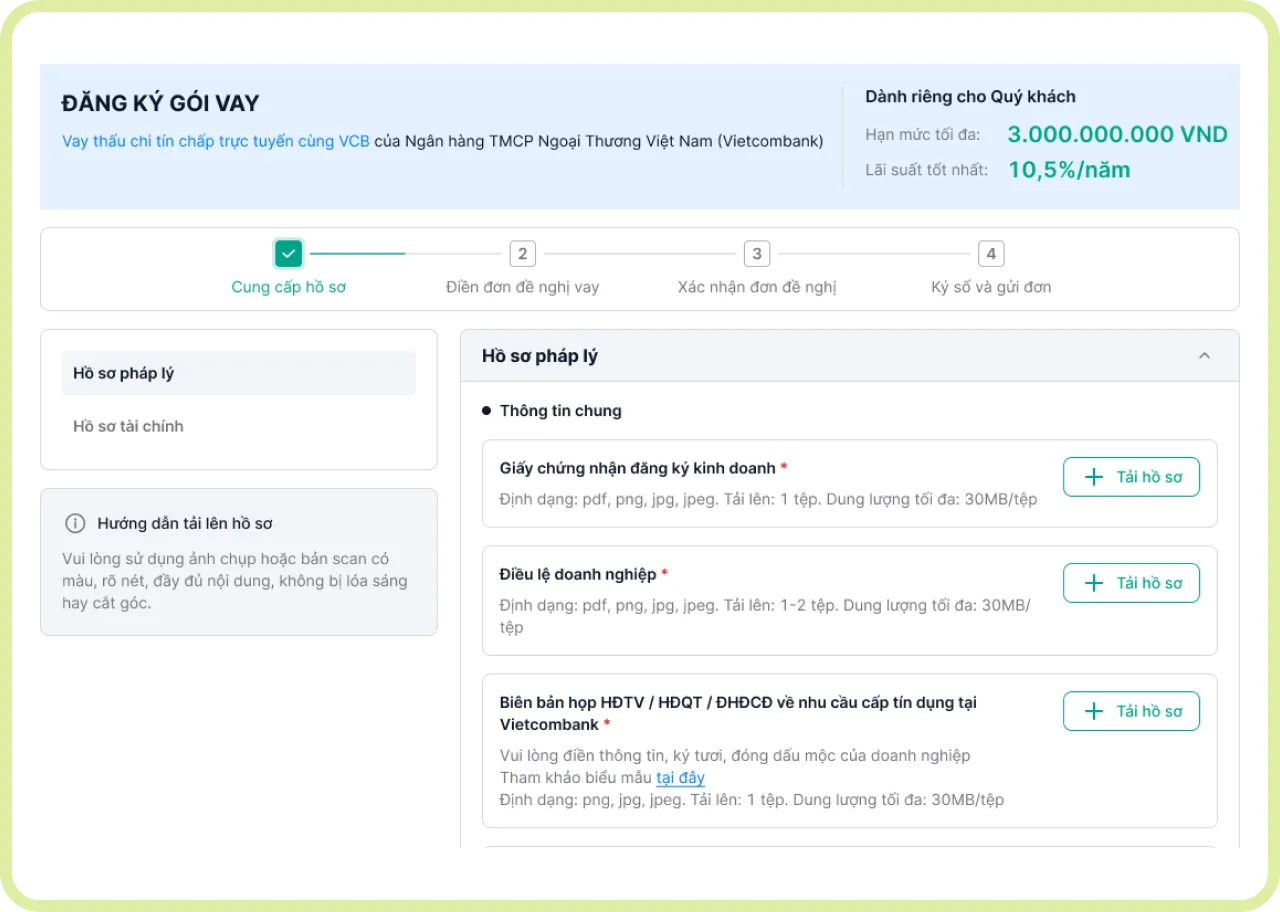The width and height of the screenshot is (1280, 912).
Task: Click the '3.000.000.000 VND' limit value
Action: coord(1117,135)
